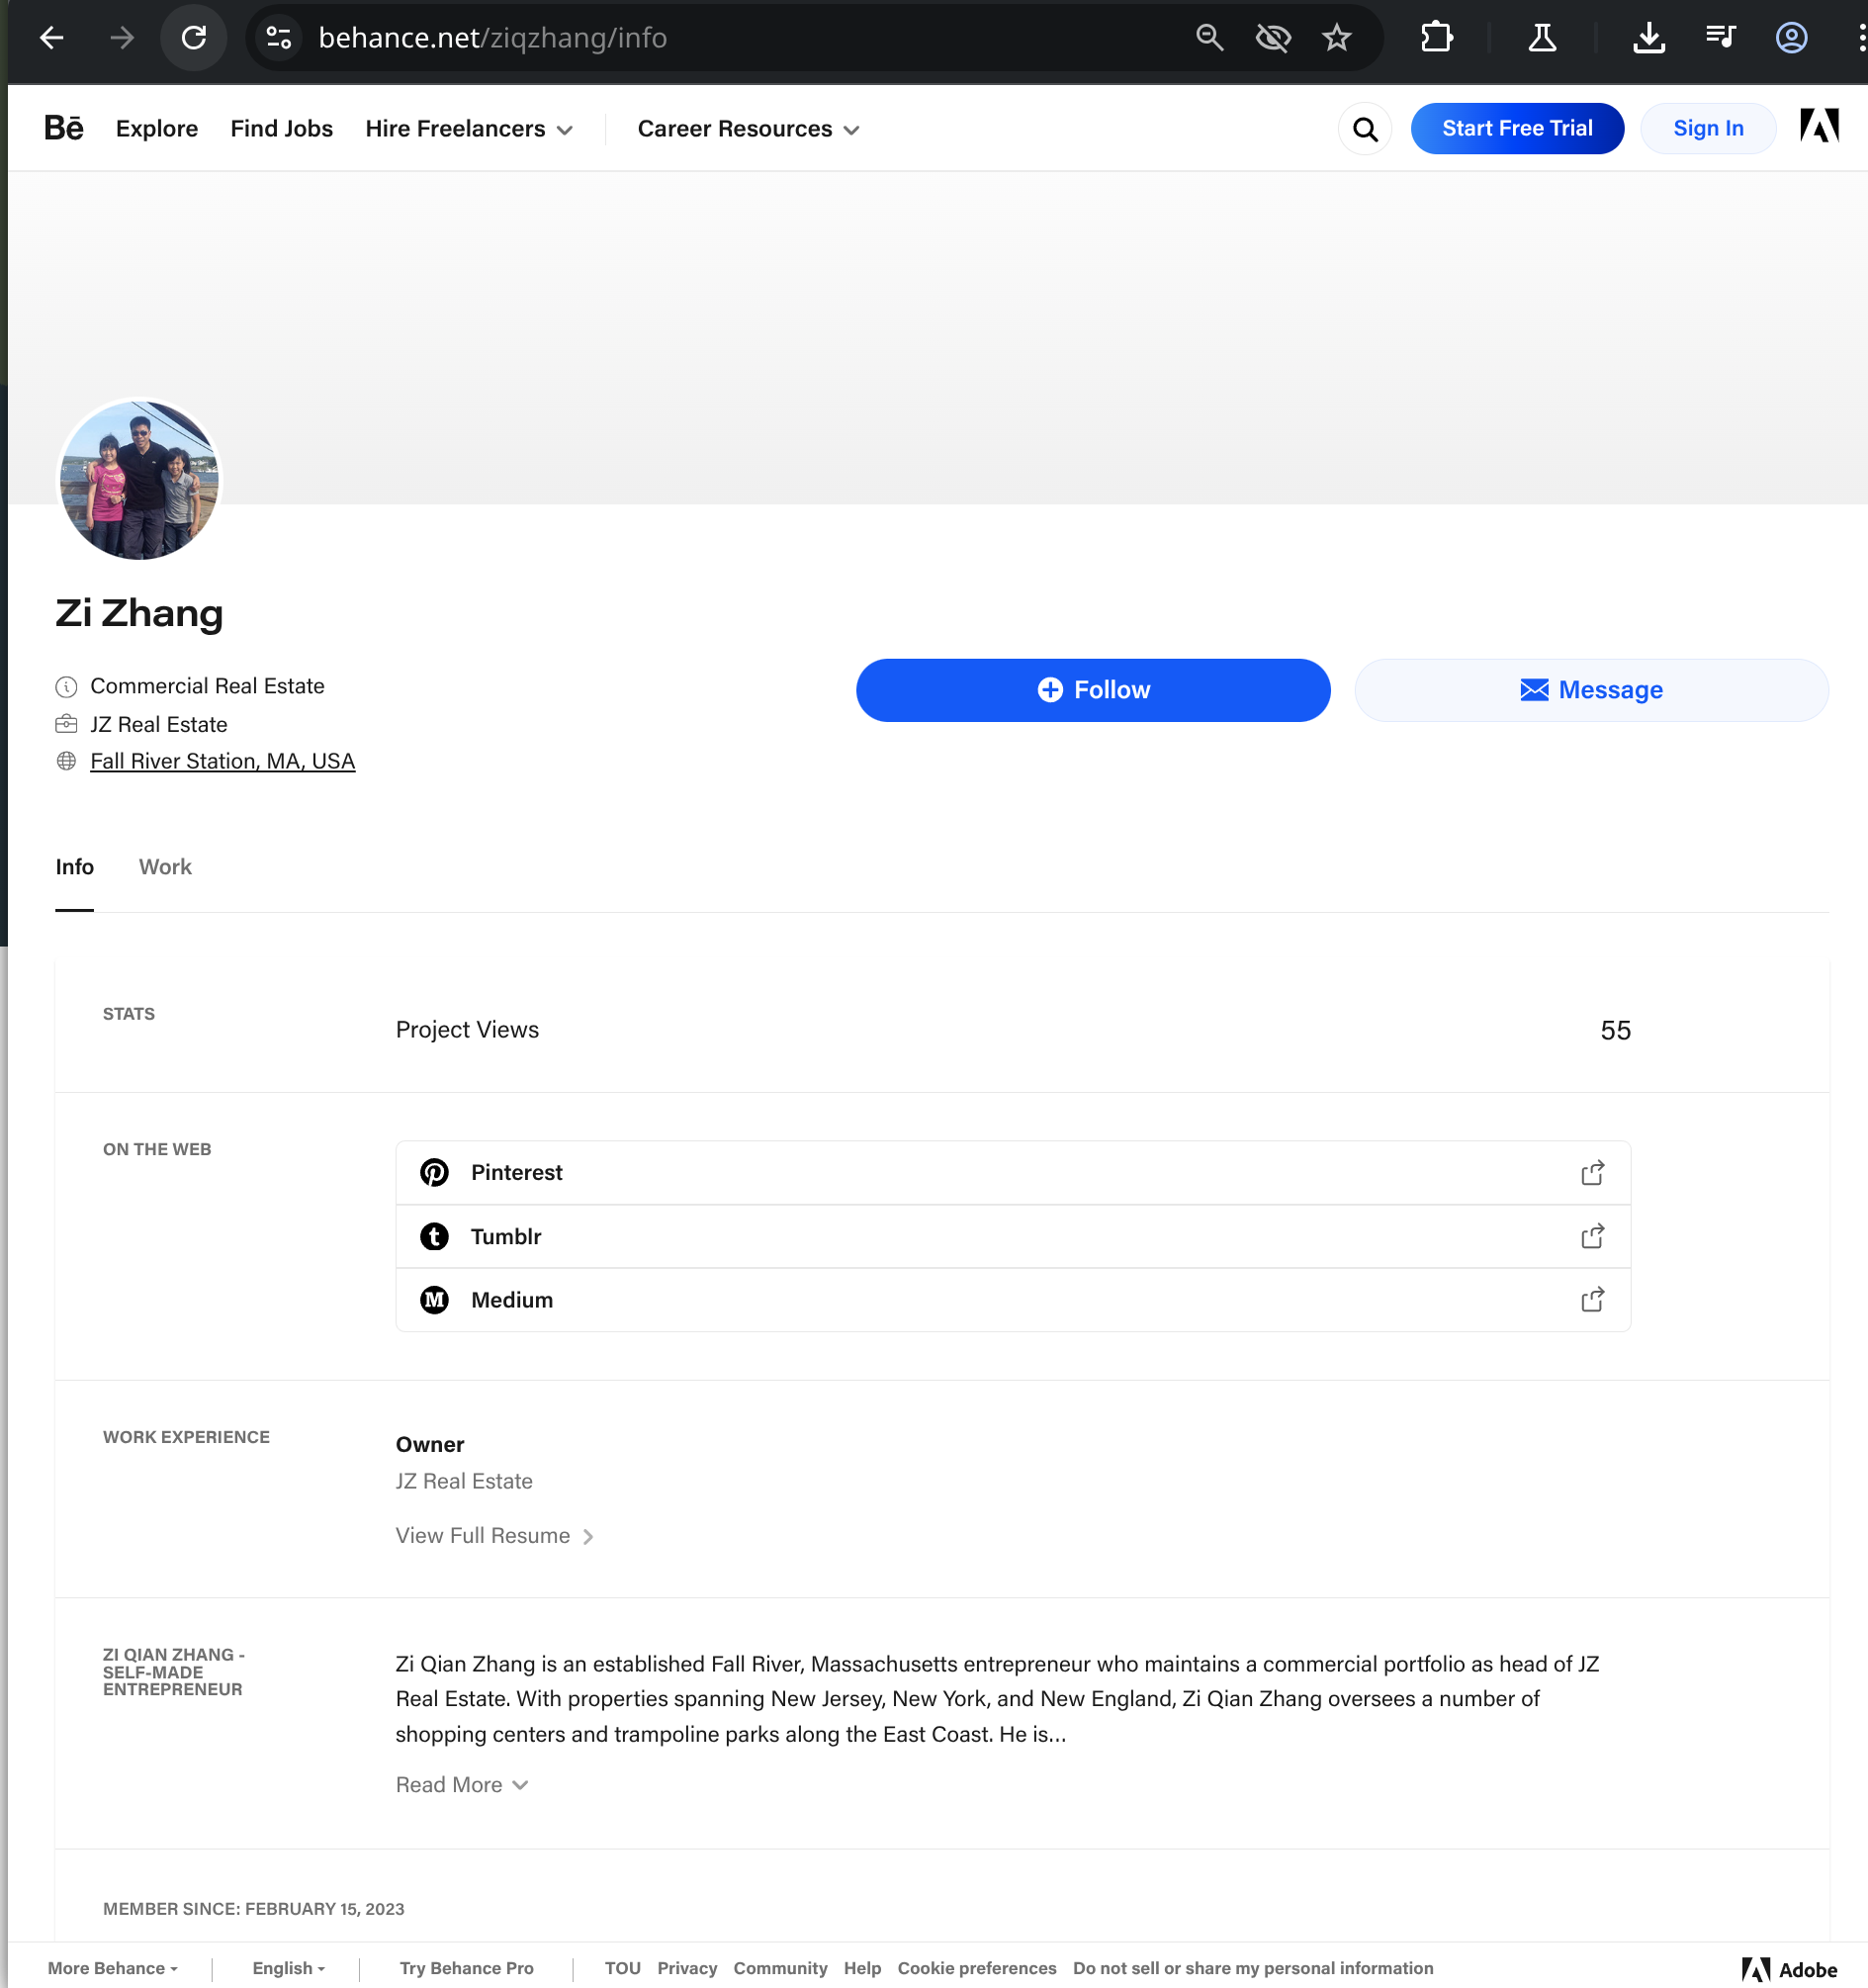Open Medium external link icon
Screen dimensions: 1868x1988
click(1593, 1300)
